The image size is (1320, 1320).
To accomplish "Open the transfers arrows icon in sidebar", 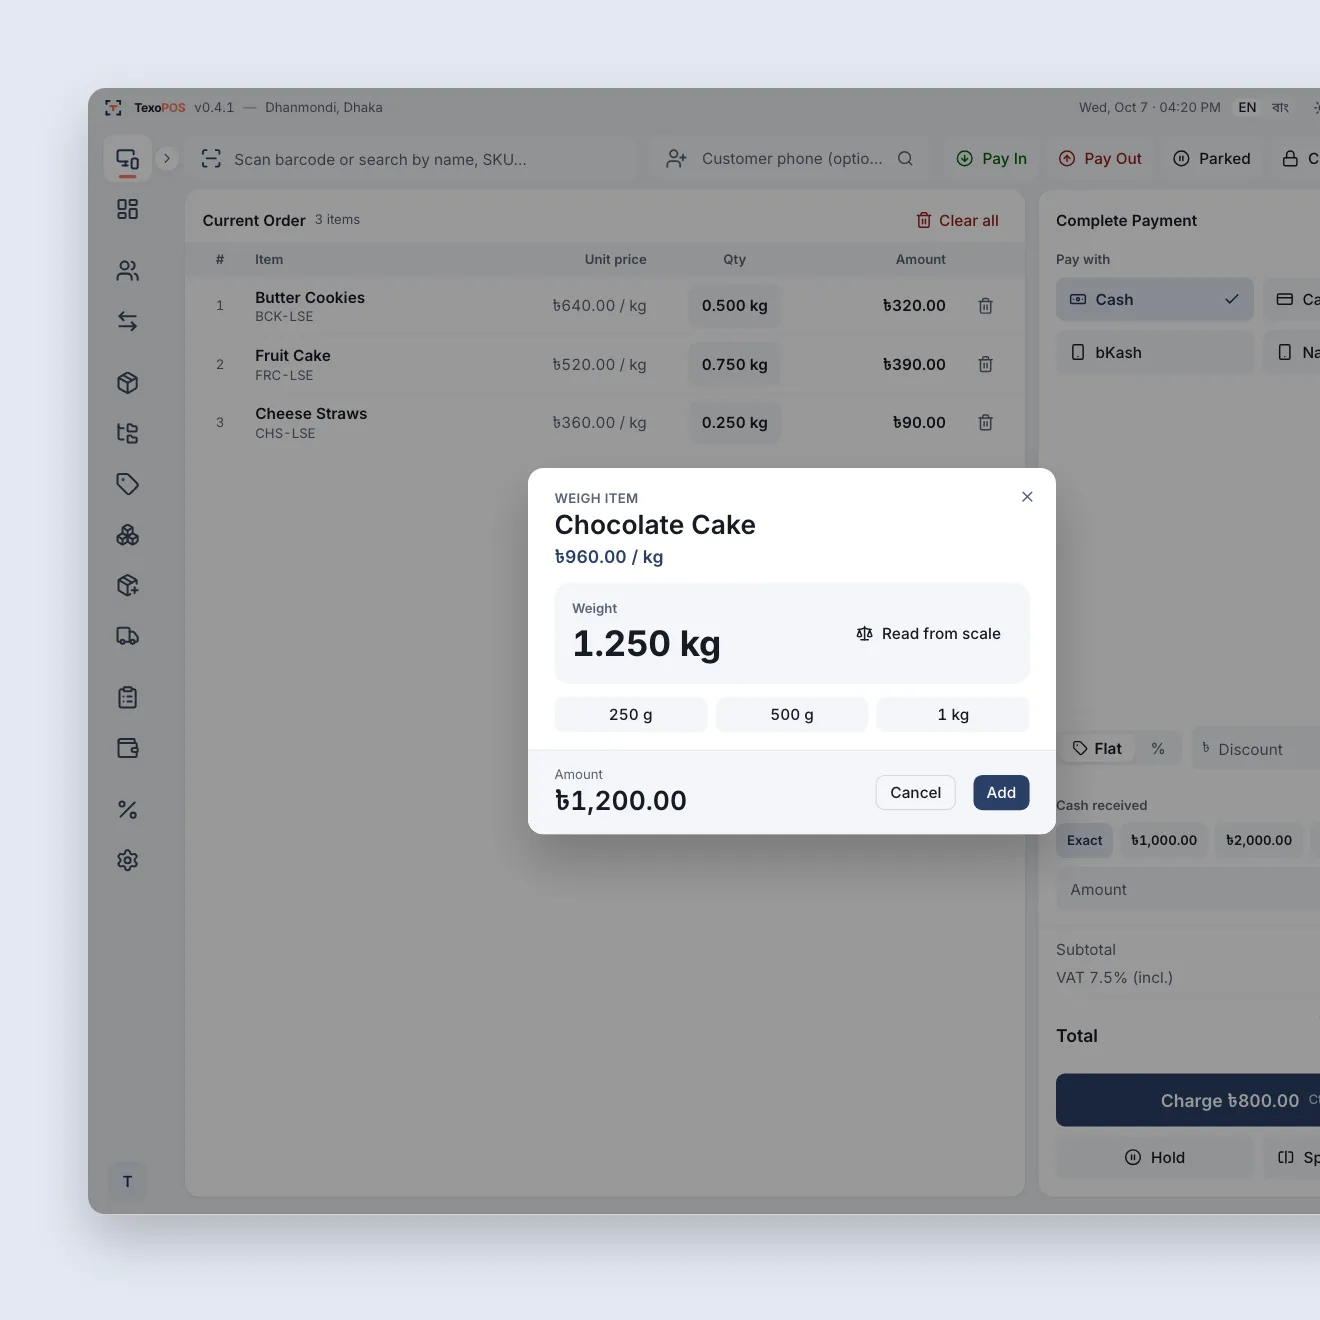I will pos(127,321).
